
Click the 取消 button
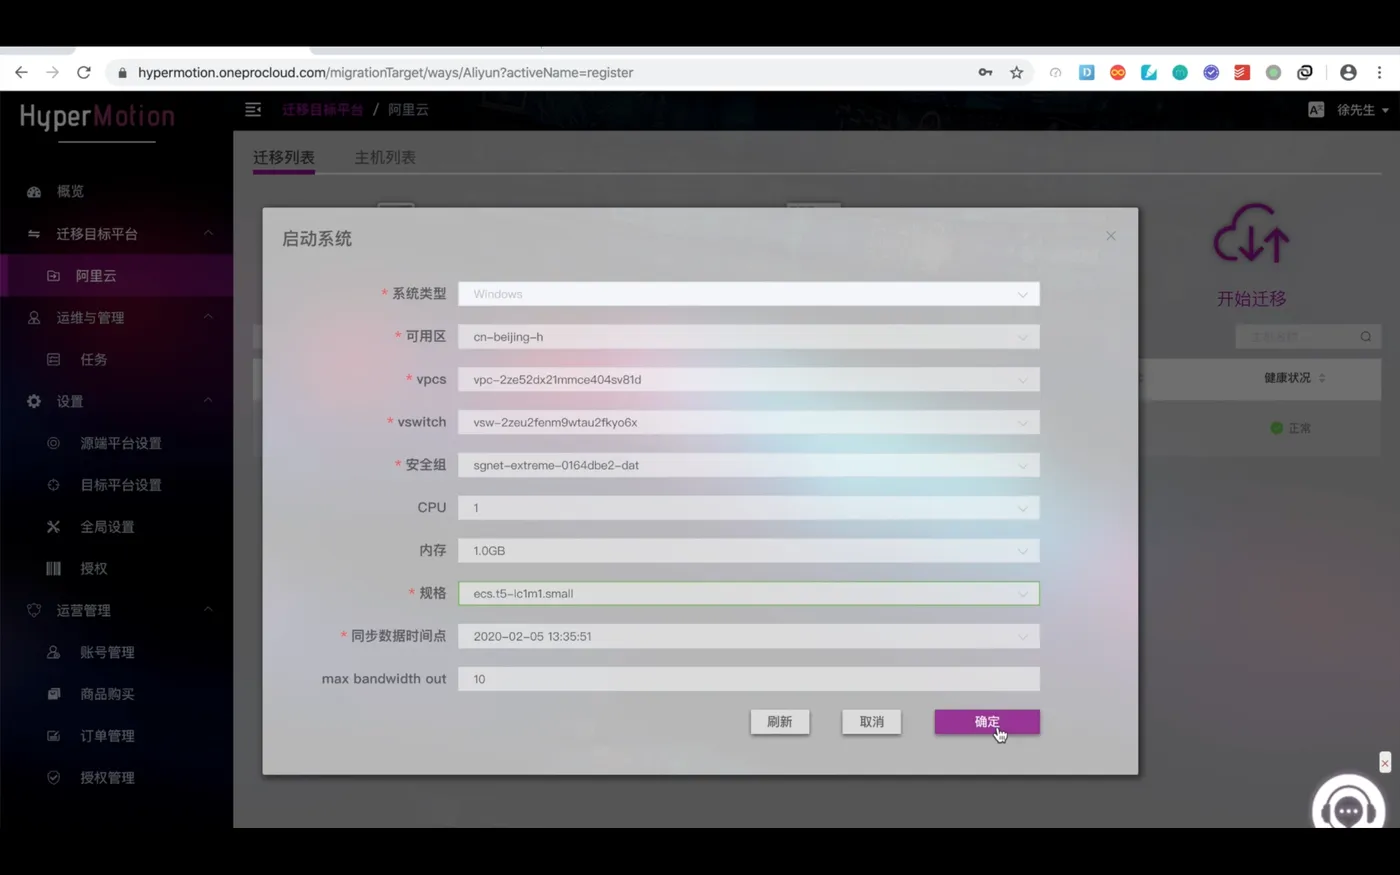click(871, 722)
